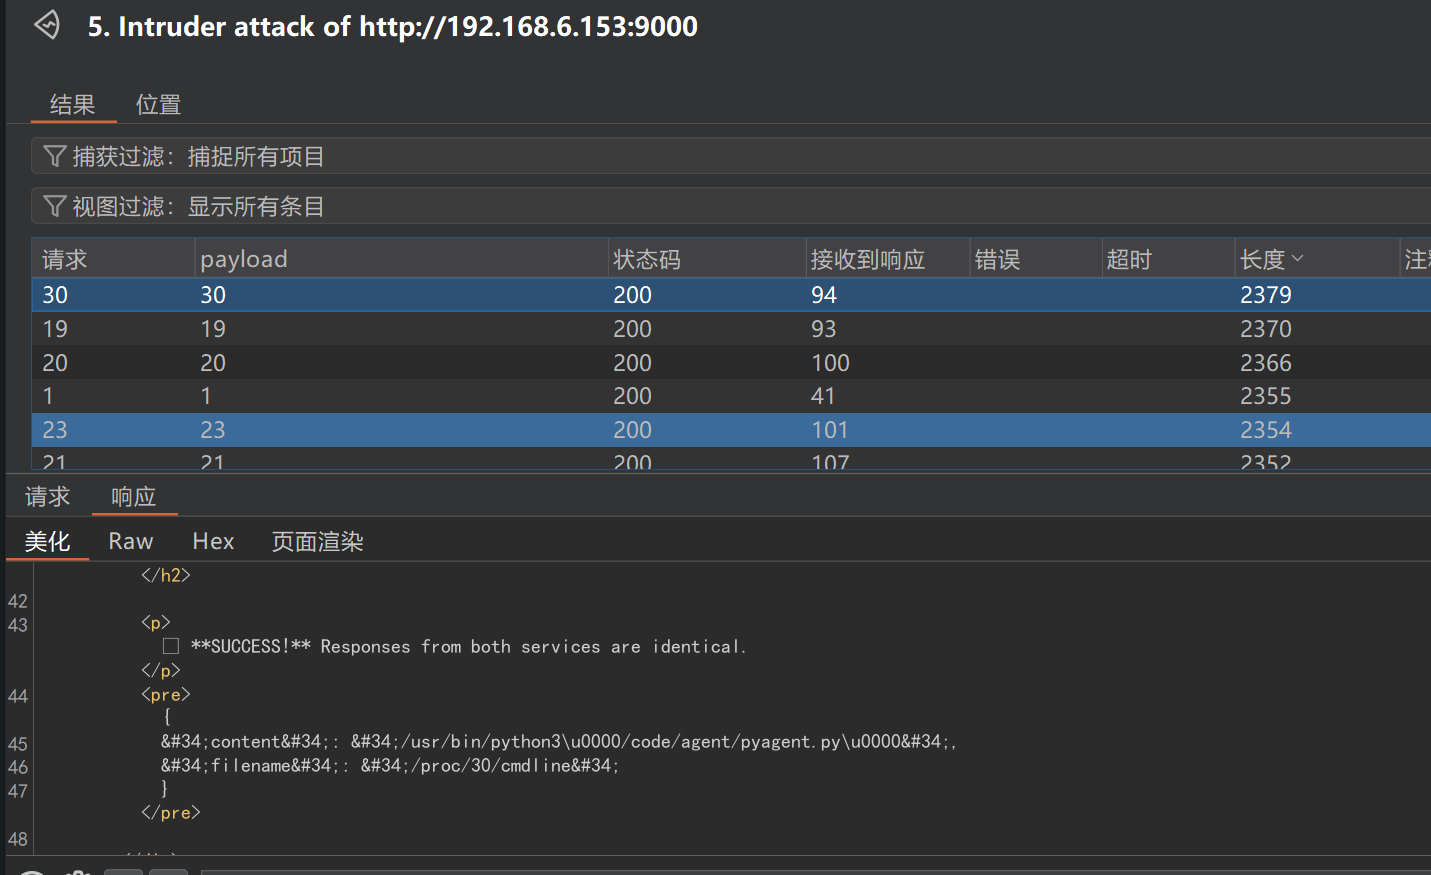Screen dimensions: 1431x875
Task: Show the Raw response view
Action: [x=130, y=541]
